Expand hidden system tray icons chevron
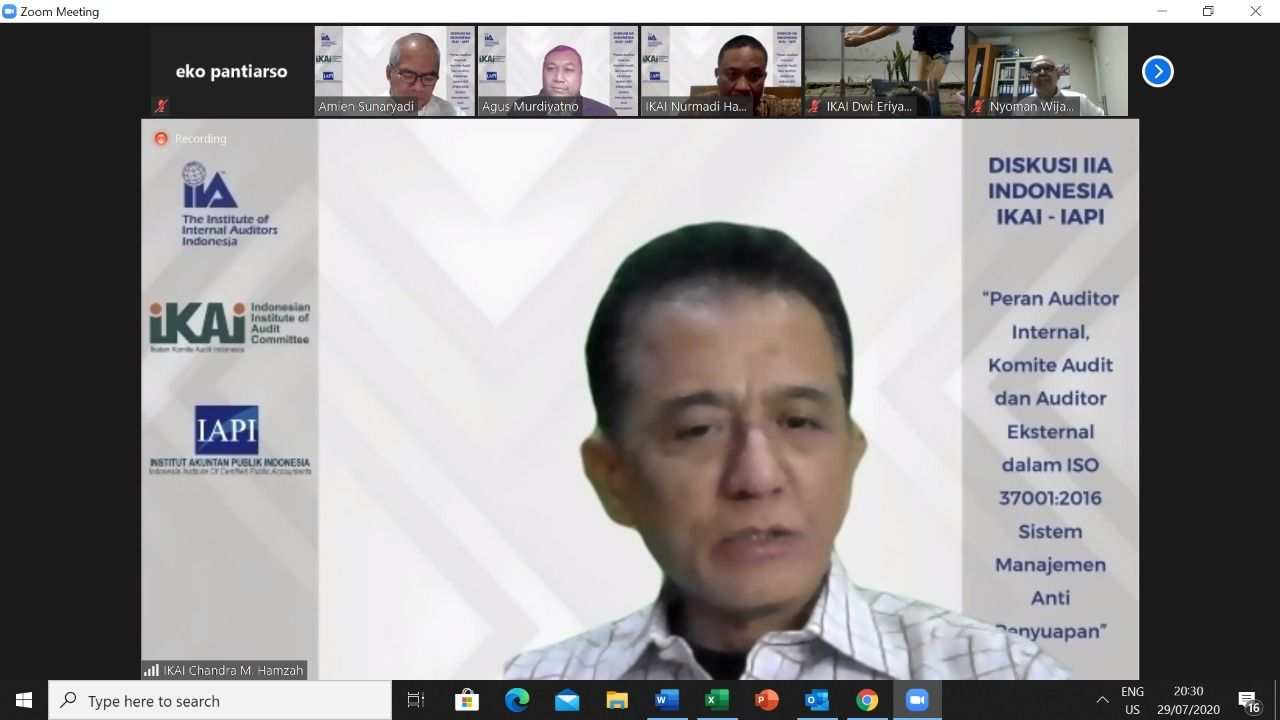1280x720 pixels. [x=1102, y=700]
